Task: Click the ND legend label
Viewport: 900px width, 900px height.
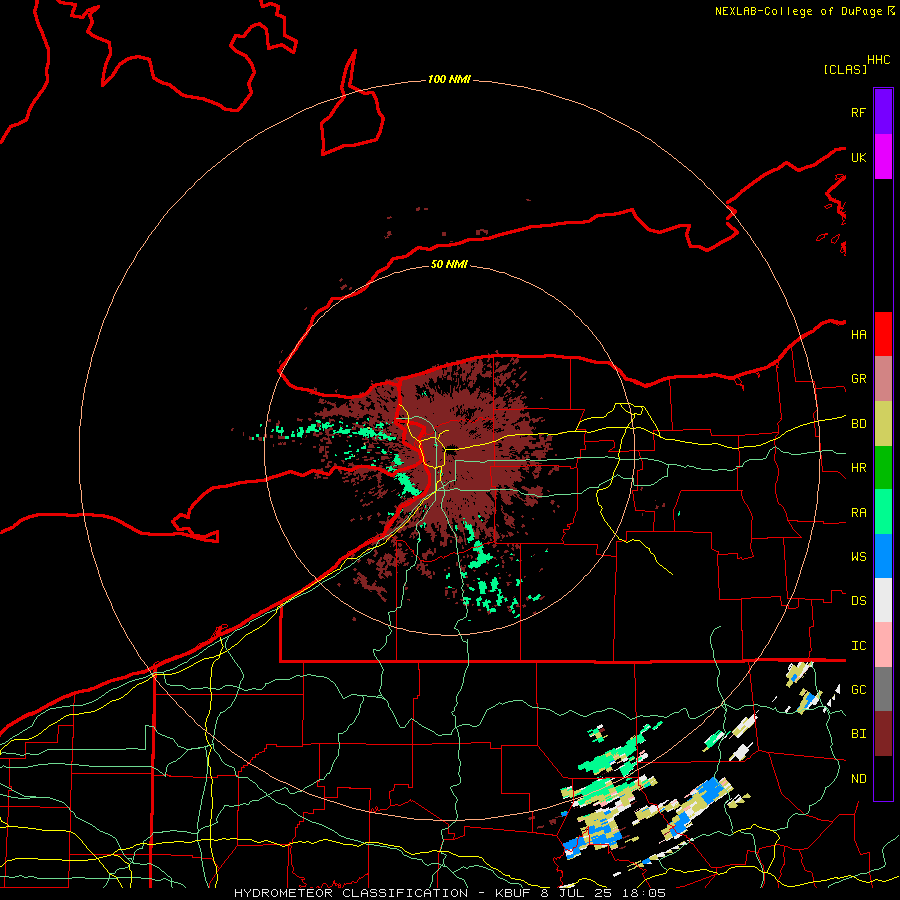Action: [858, 779]
